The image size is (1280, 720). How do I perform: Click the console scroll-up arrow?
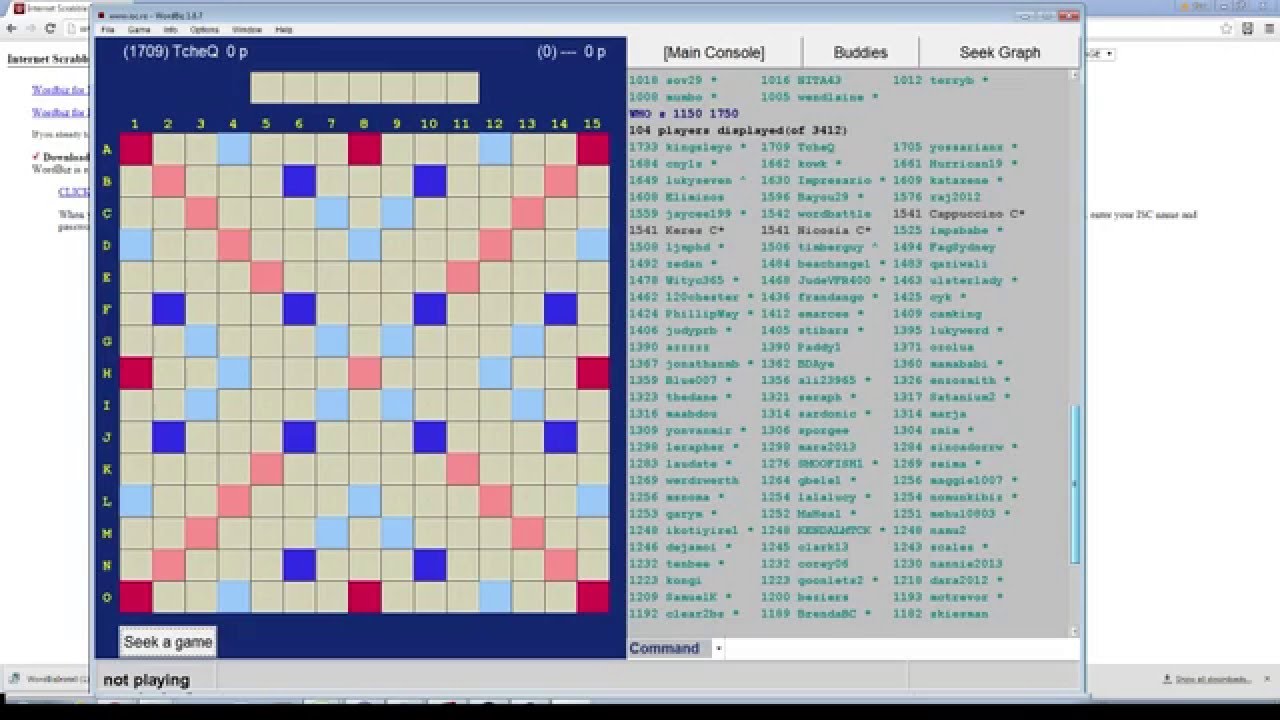(x=1075, y=75)
